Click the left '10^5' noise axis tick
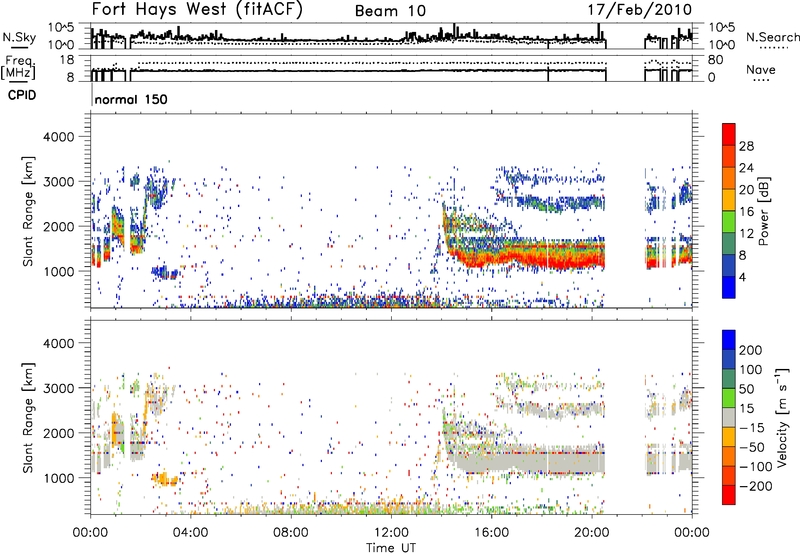The height and width of the screenshot is (554, 800). click(x=61, y=27)
